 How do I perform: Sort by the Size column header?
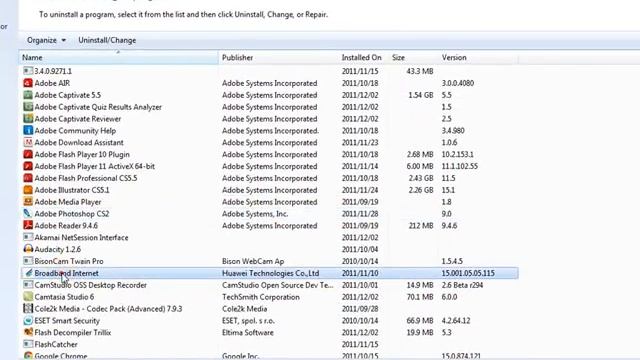(x=413, y=58)
